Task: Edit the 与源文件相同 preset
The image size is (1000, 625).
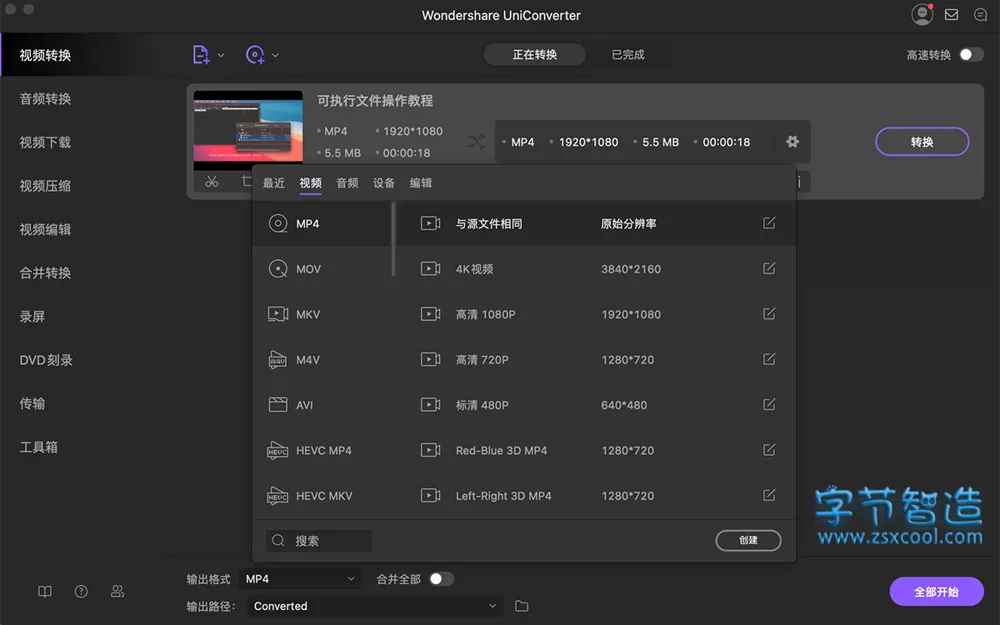Action: tap(769, 223)
